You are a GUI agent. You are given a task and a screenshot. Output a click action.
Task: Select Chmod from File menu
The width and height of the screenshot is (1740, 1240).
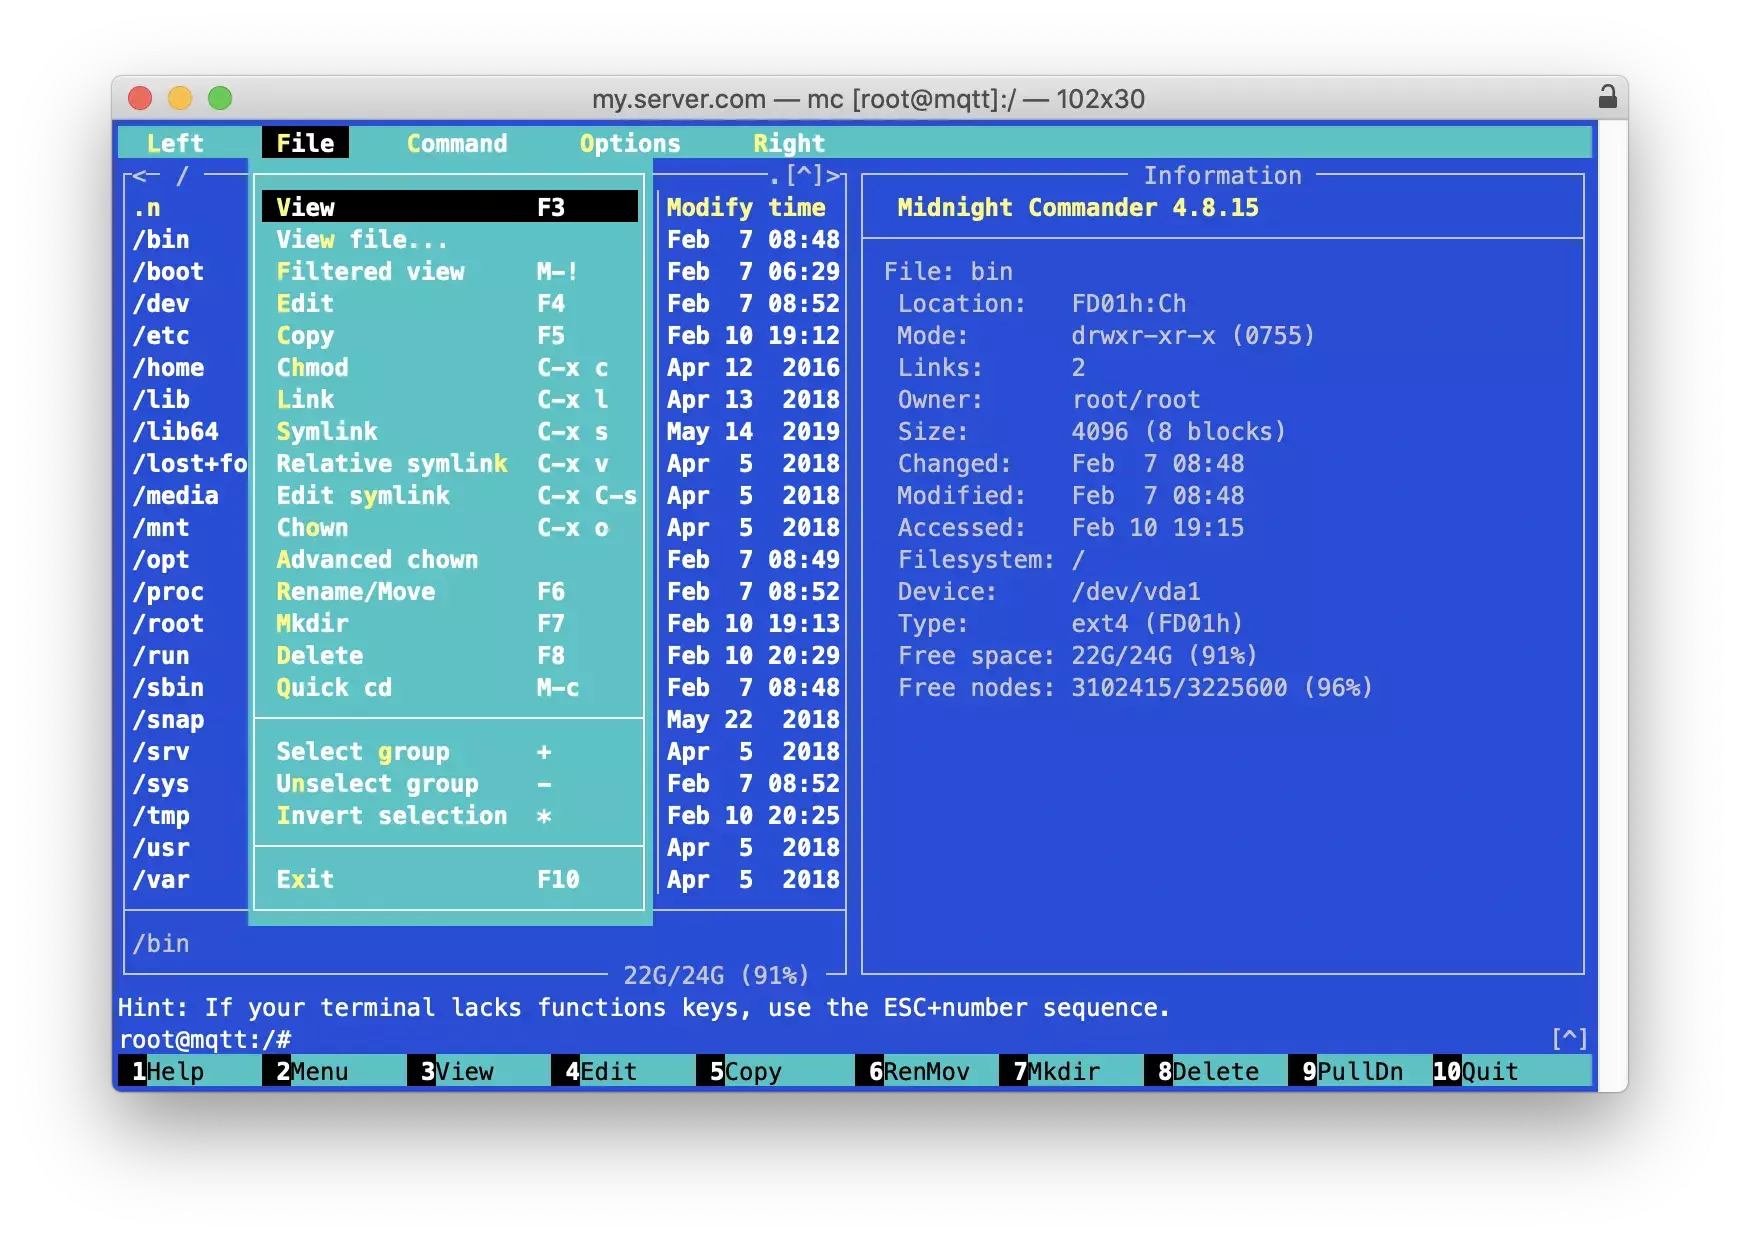pos(313,367)
